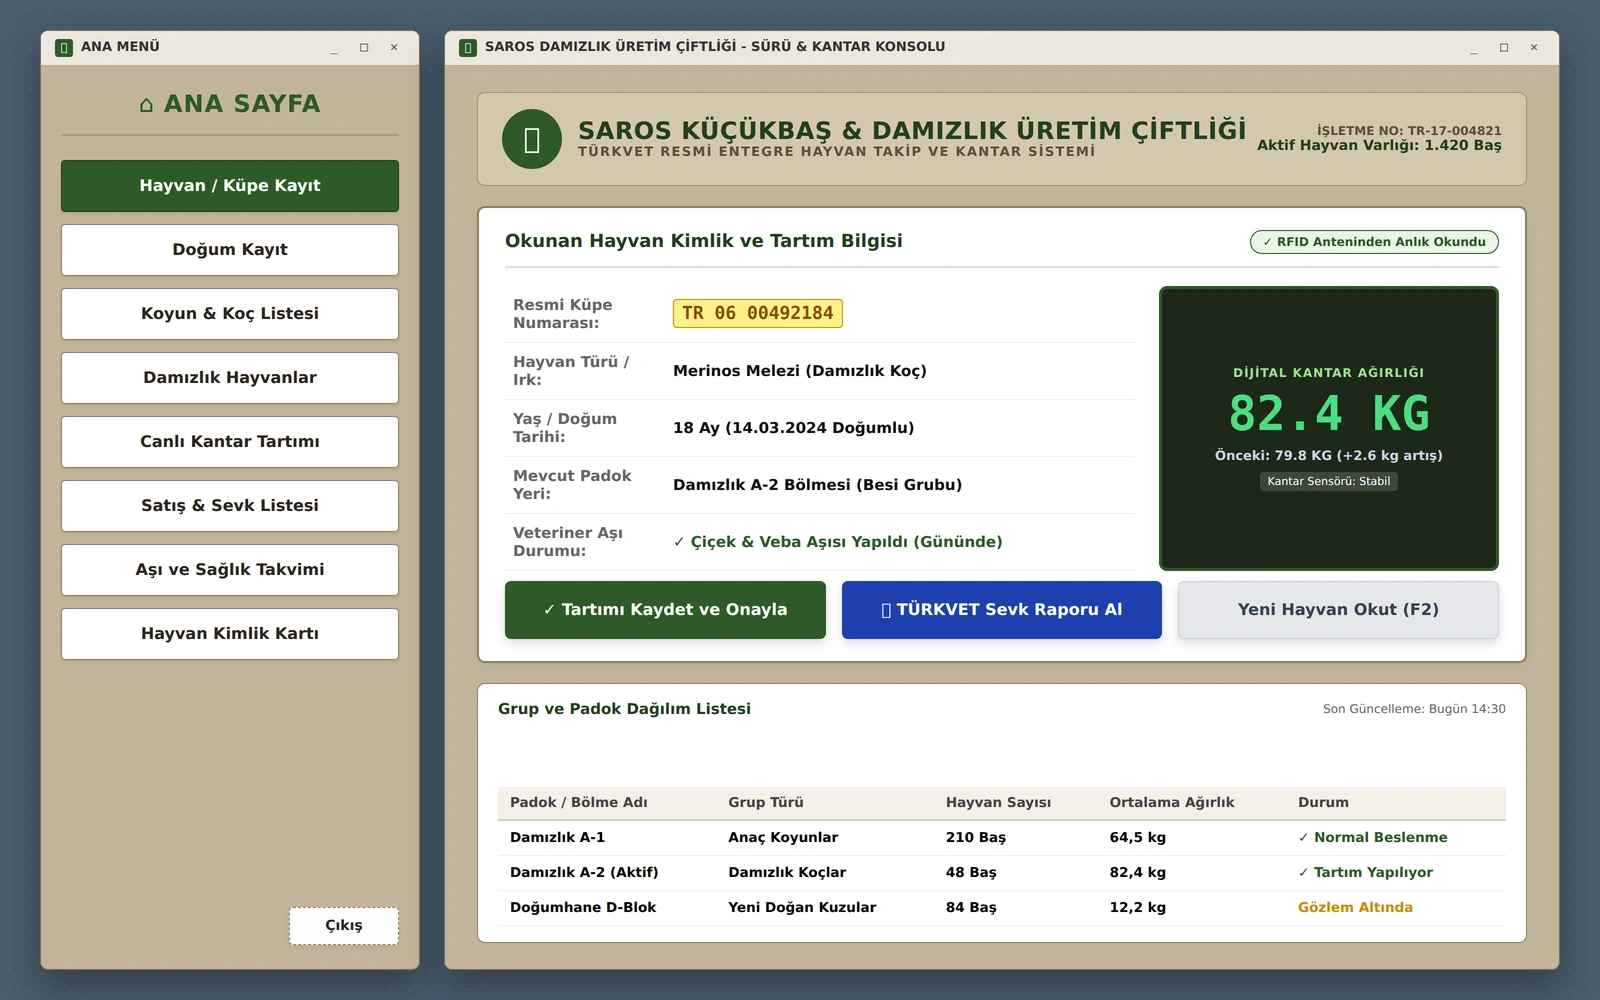Screen dimensions: 1600x1000
Task: Open Hayvan Kimlik Kartı
Action: tap(230, 634)
